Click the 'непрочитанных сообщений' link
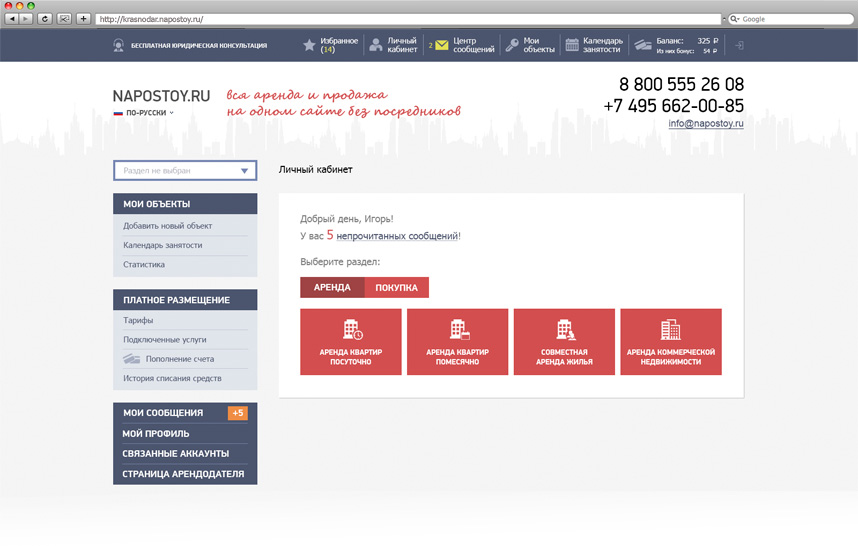Viewport: 858px width, 546px height. tap(397, 236)
